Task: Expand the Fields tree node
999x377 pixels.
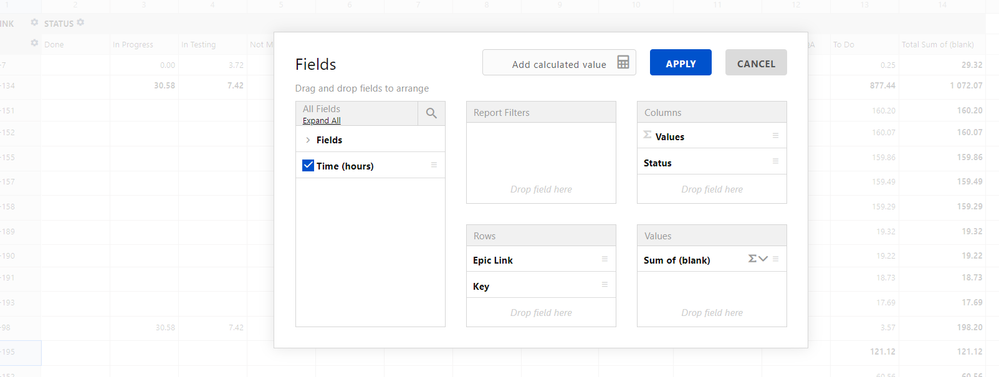Action: point(308,140)
